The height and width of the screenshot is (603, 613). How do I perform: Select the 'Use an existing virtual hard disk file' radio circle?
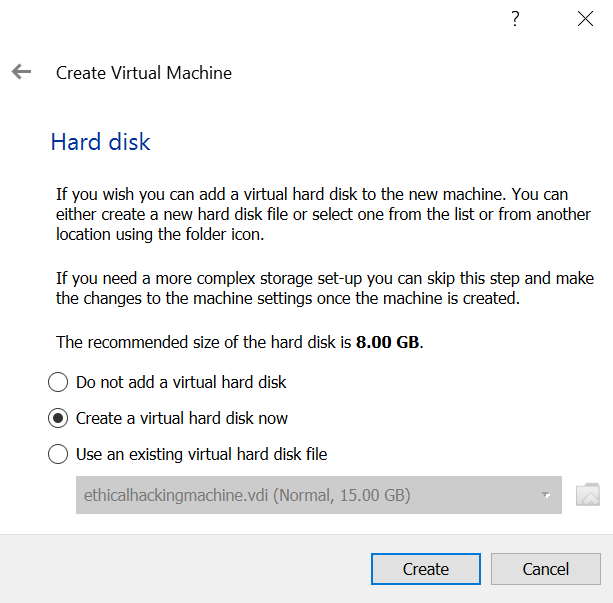point(58,454)
